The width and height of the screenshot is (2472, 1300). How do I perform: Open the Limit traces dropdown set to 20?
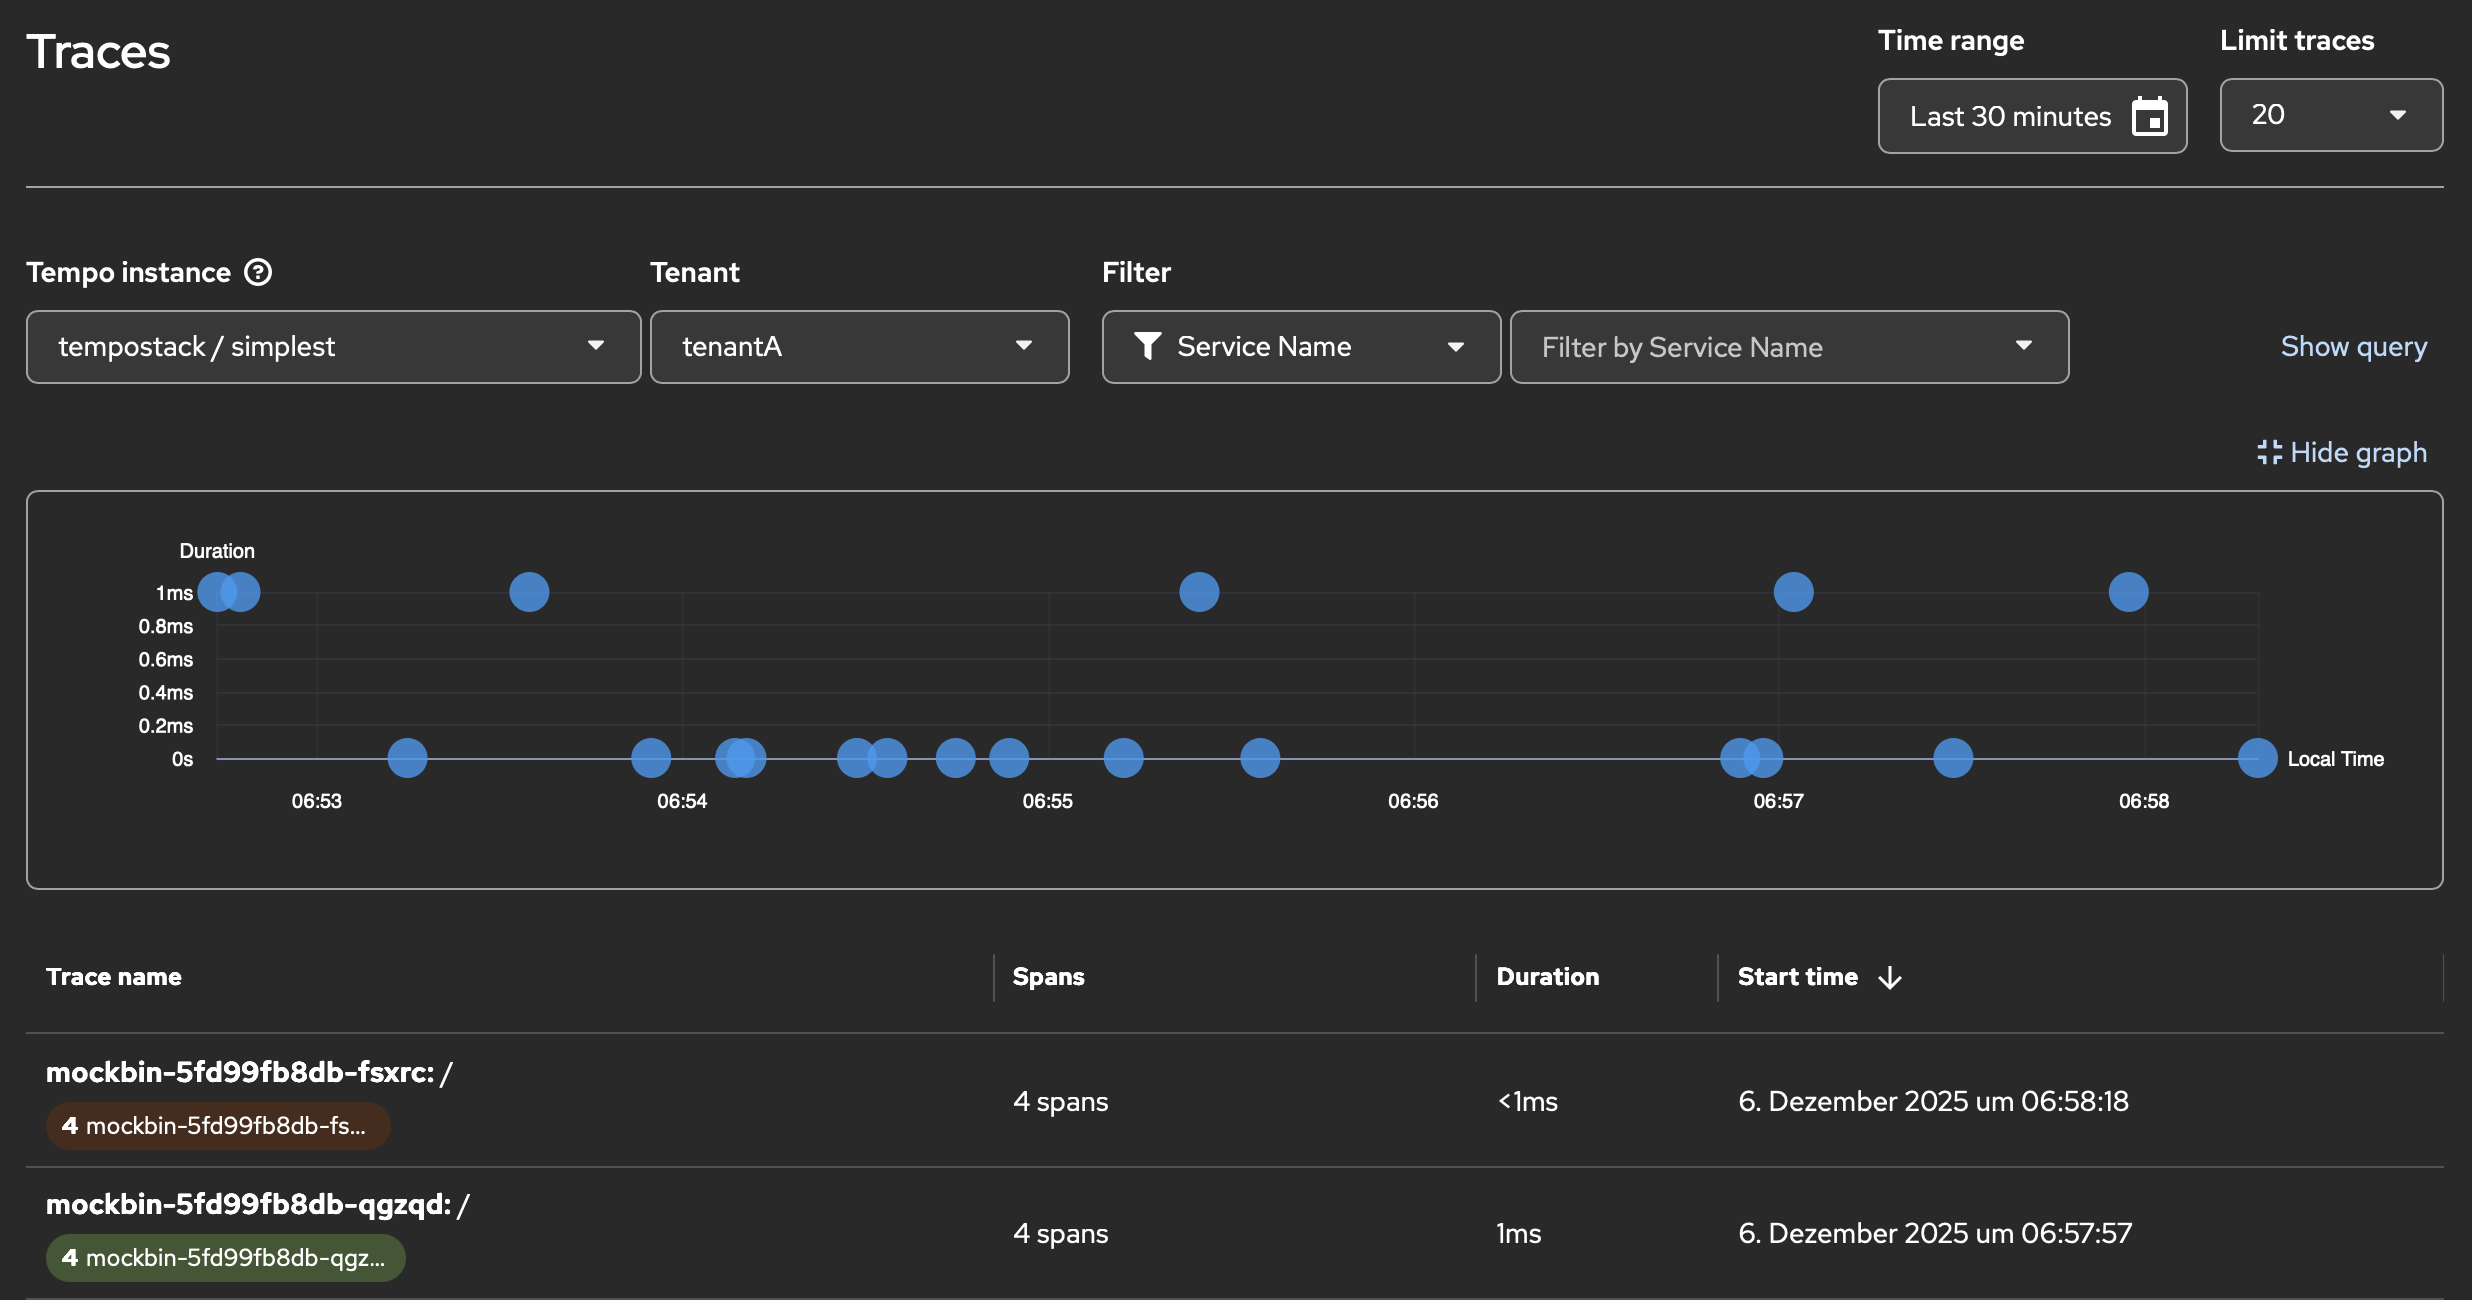(x=2330, y=114)
